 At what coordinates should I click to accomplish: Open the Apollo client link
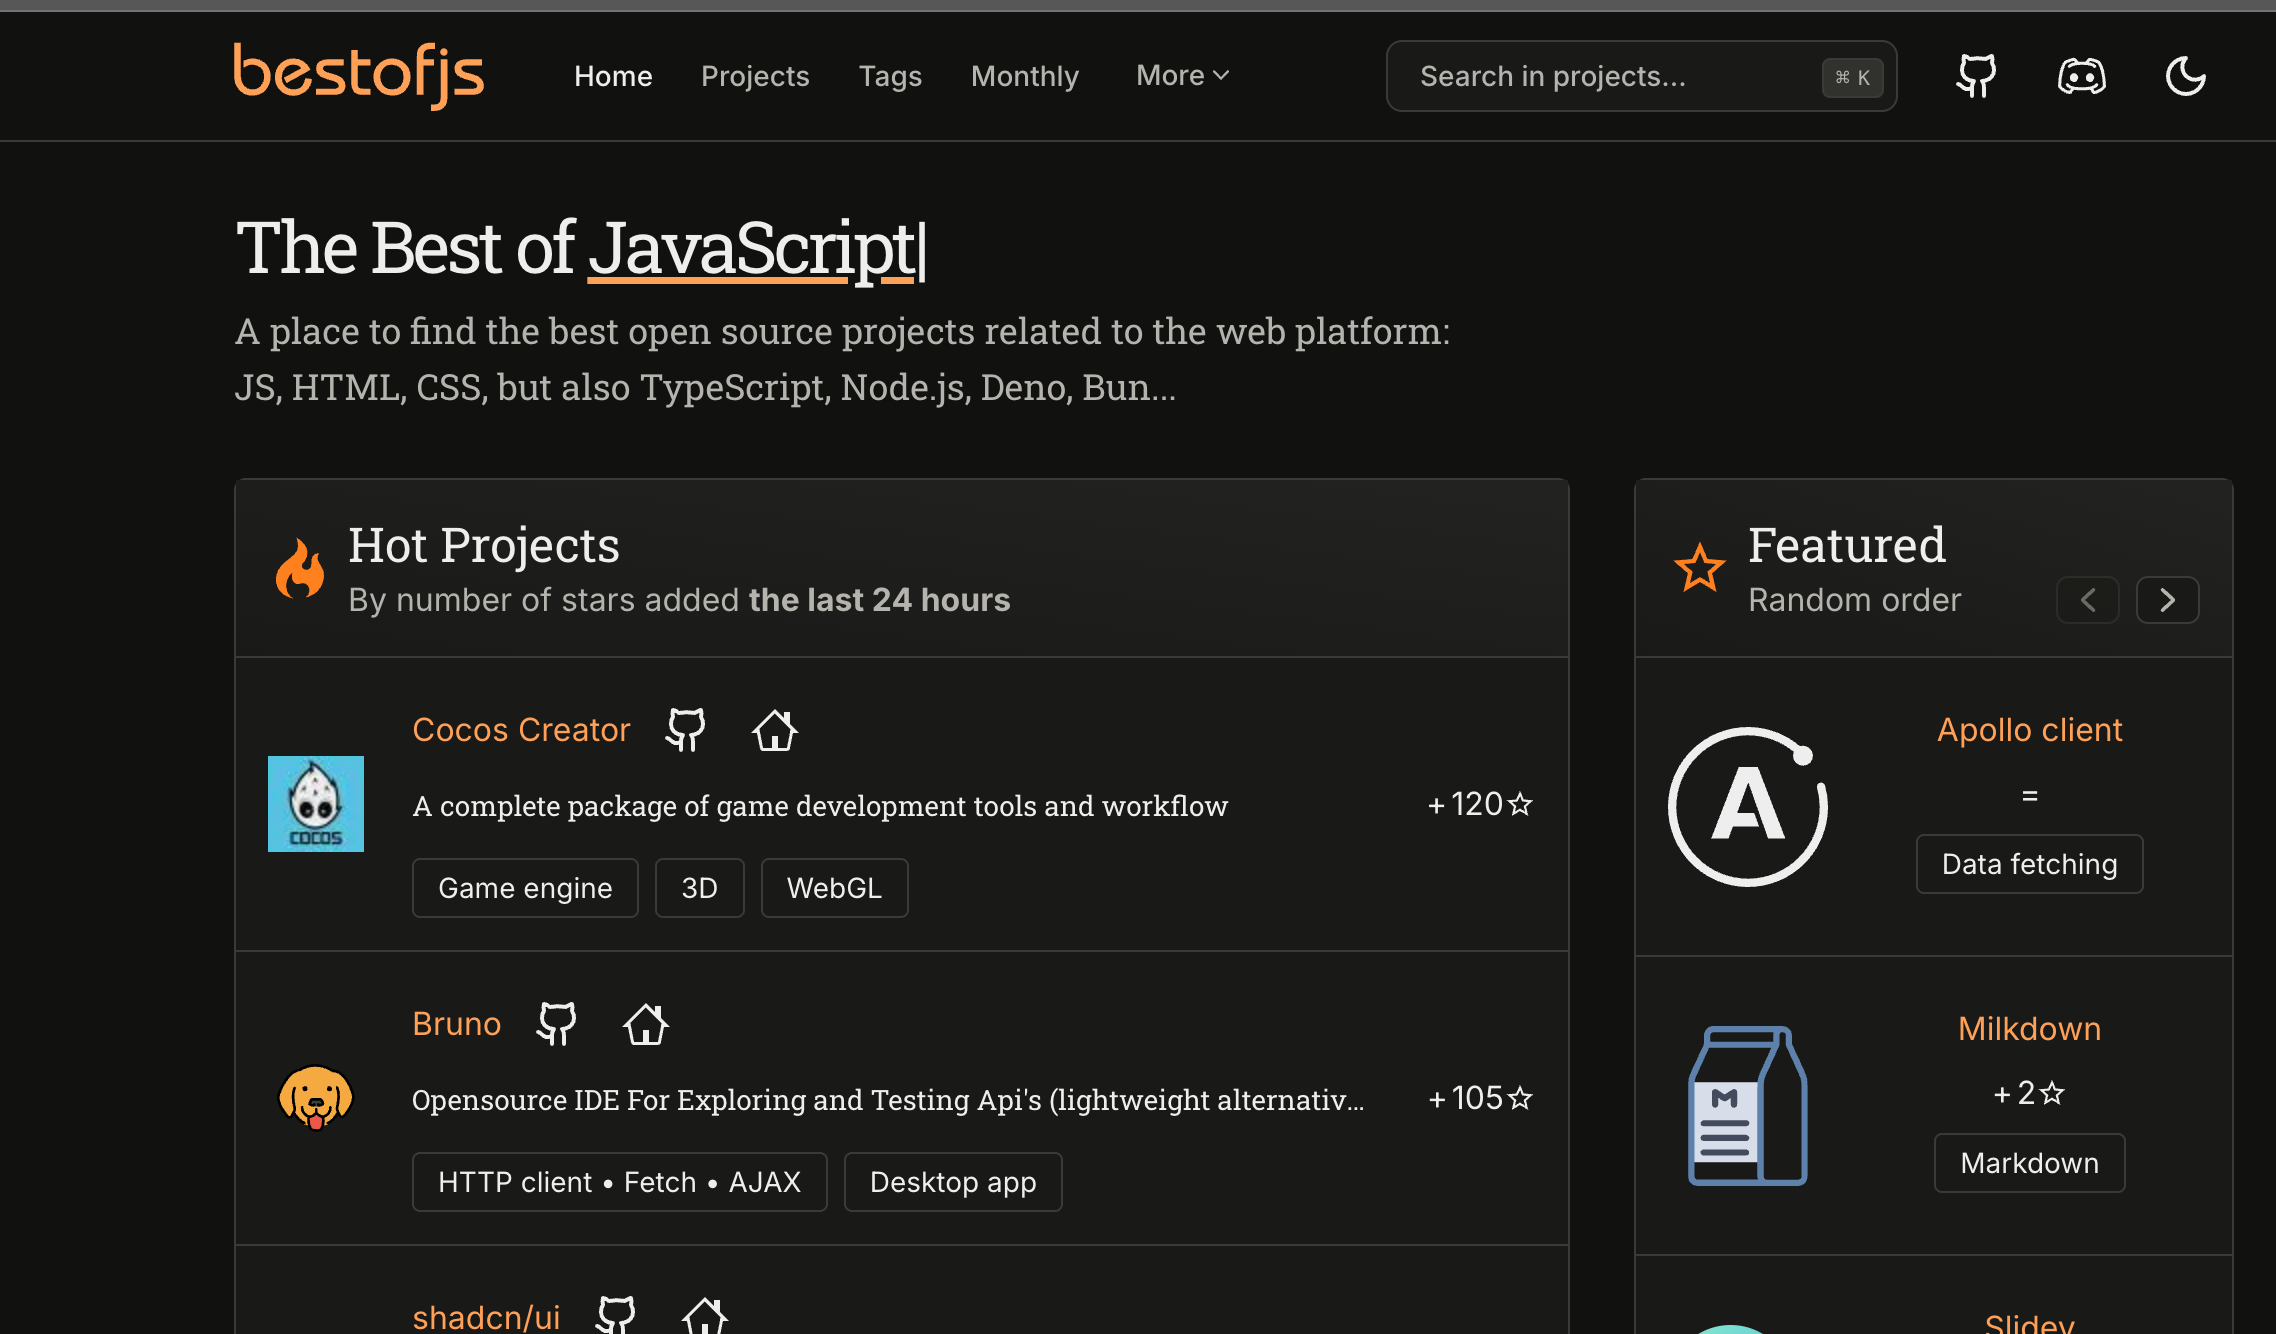[2029, 730]
